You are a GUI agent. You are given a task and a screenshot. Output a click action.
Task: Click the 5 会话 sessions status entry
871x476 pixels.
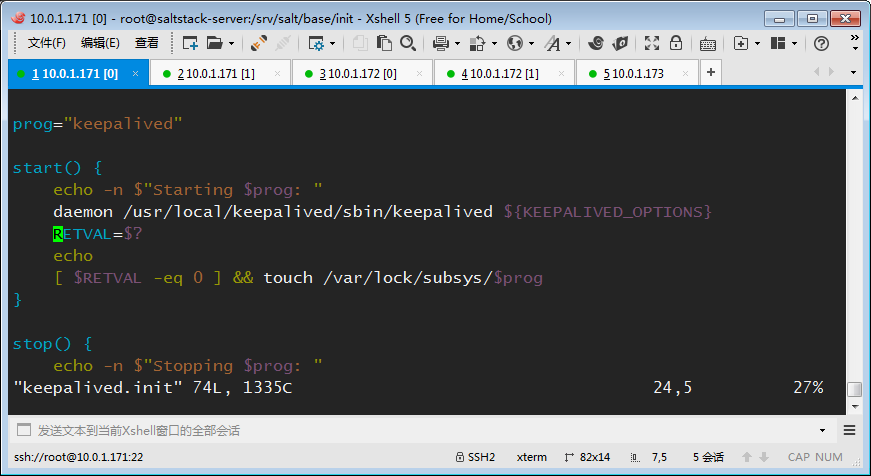708,457
